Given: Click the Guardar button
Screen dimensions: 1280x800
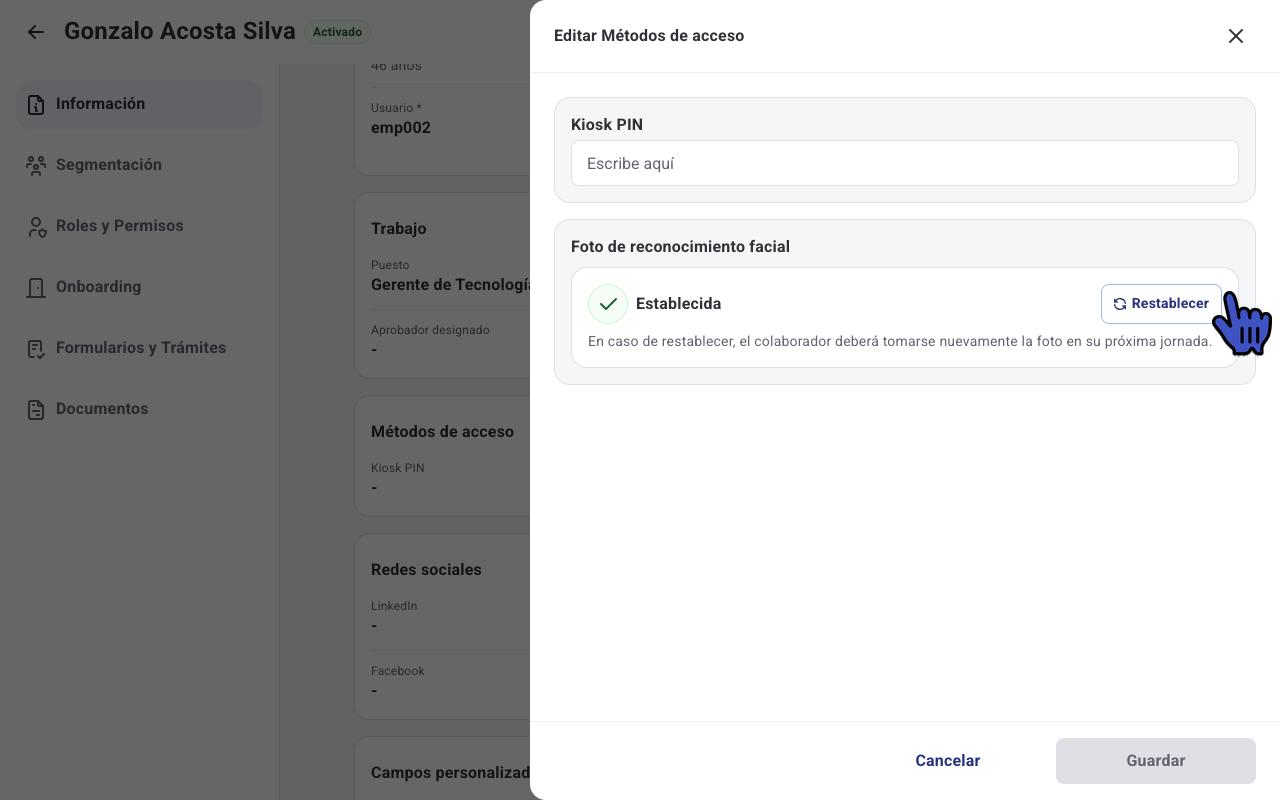Looking at the screenshot, I should (1156, 761).
